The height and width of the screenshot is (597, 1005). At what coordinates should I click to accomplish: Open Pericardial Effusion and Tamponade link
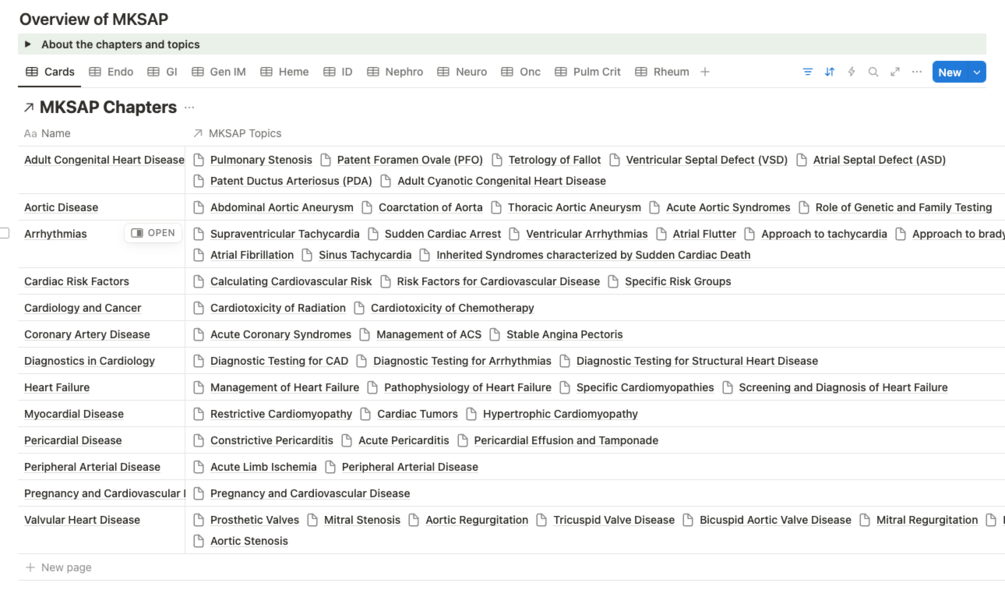click(566, 441)
